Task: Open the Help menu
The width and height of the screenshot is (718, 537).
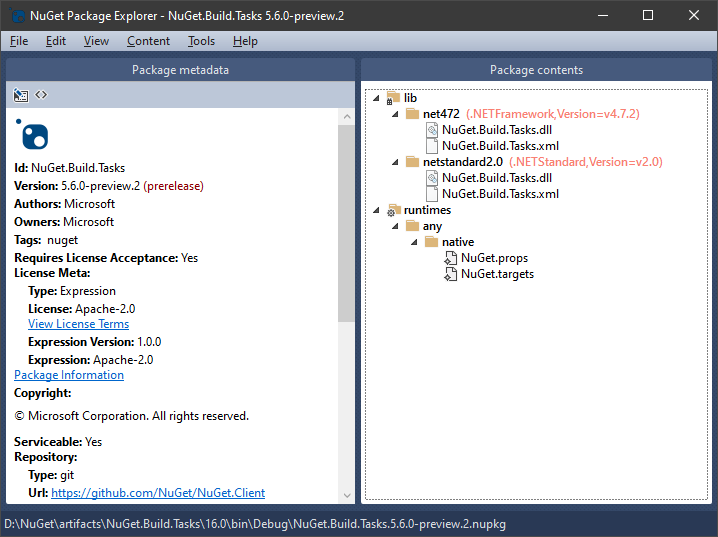Action: point(245,41)
